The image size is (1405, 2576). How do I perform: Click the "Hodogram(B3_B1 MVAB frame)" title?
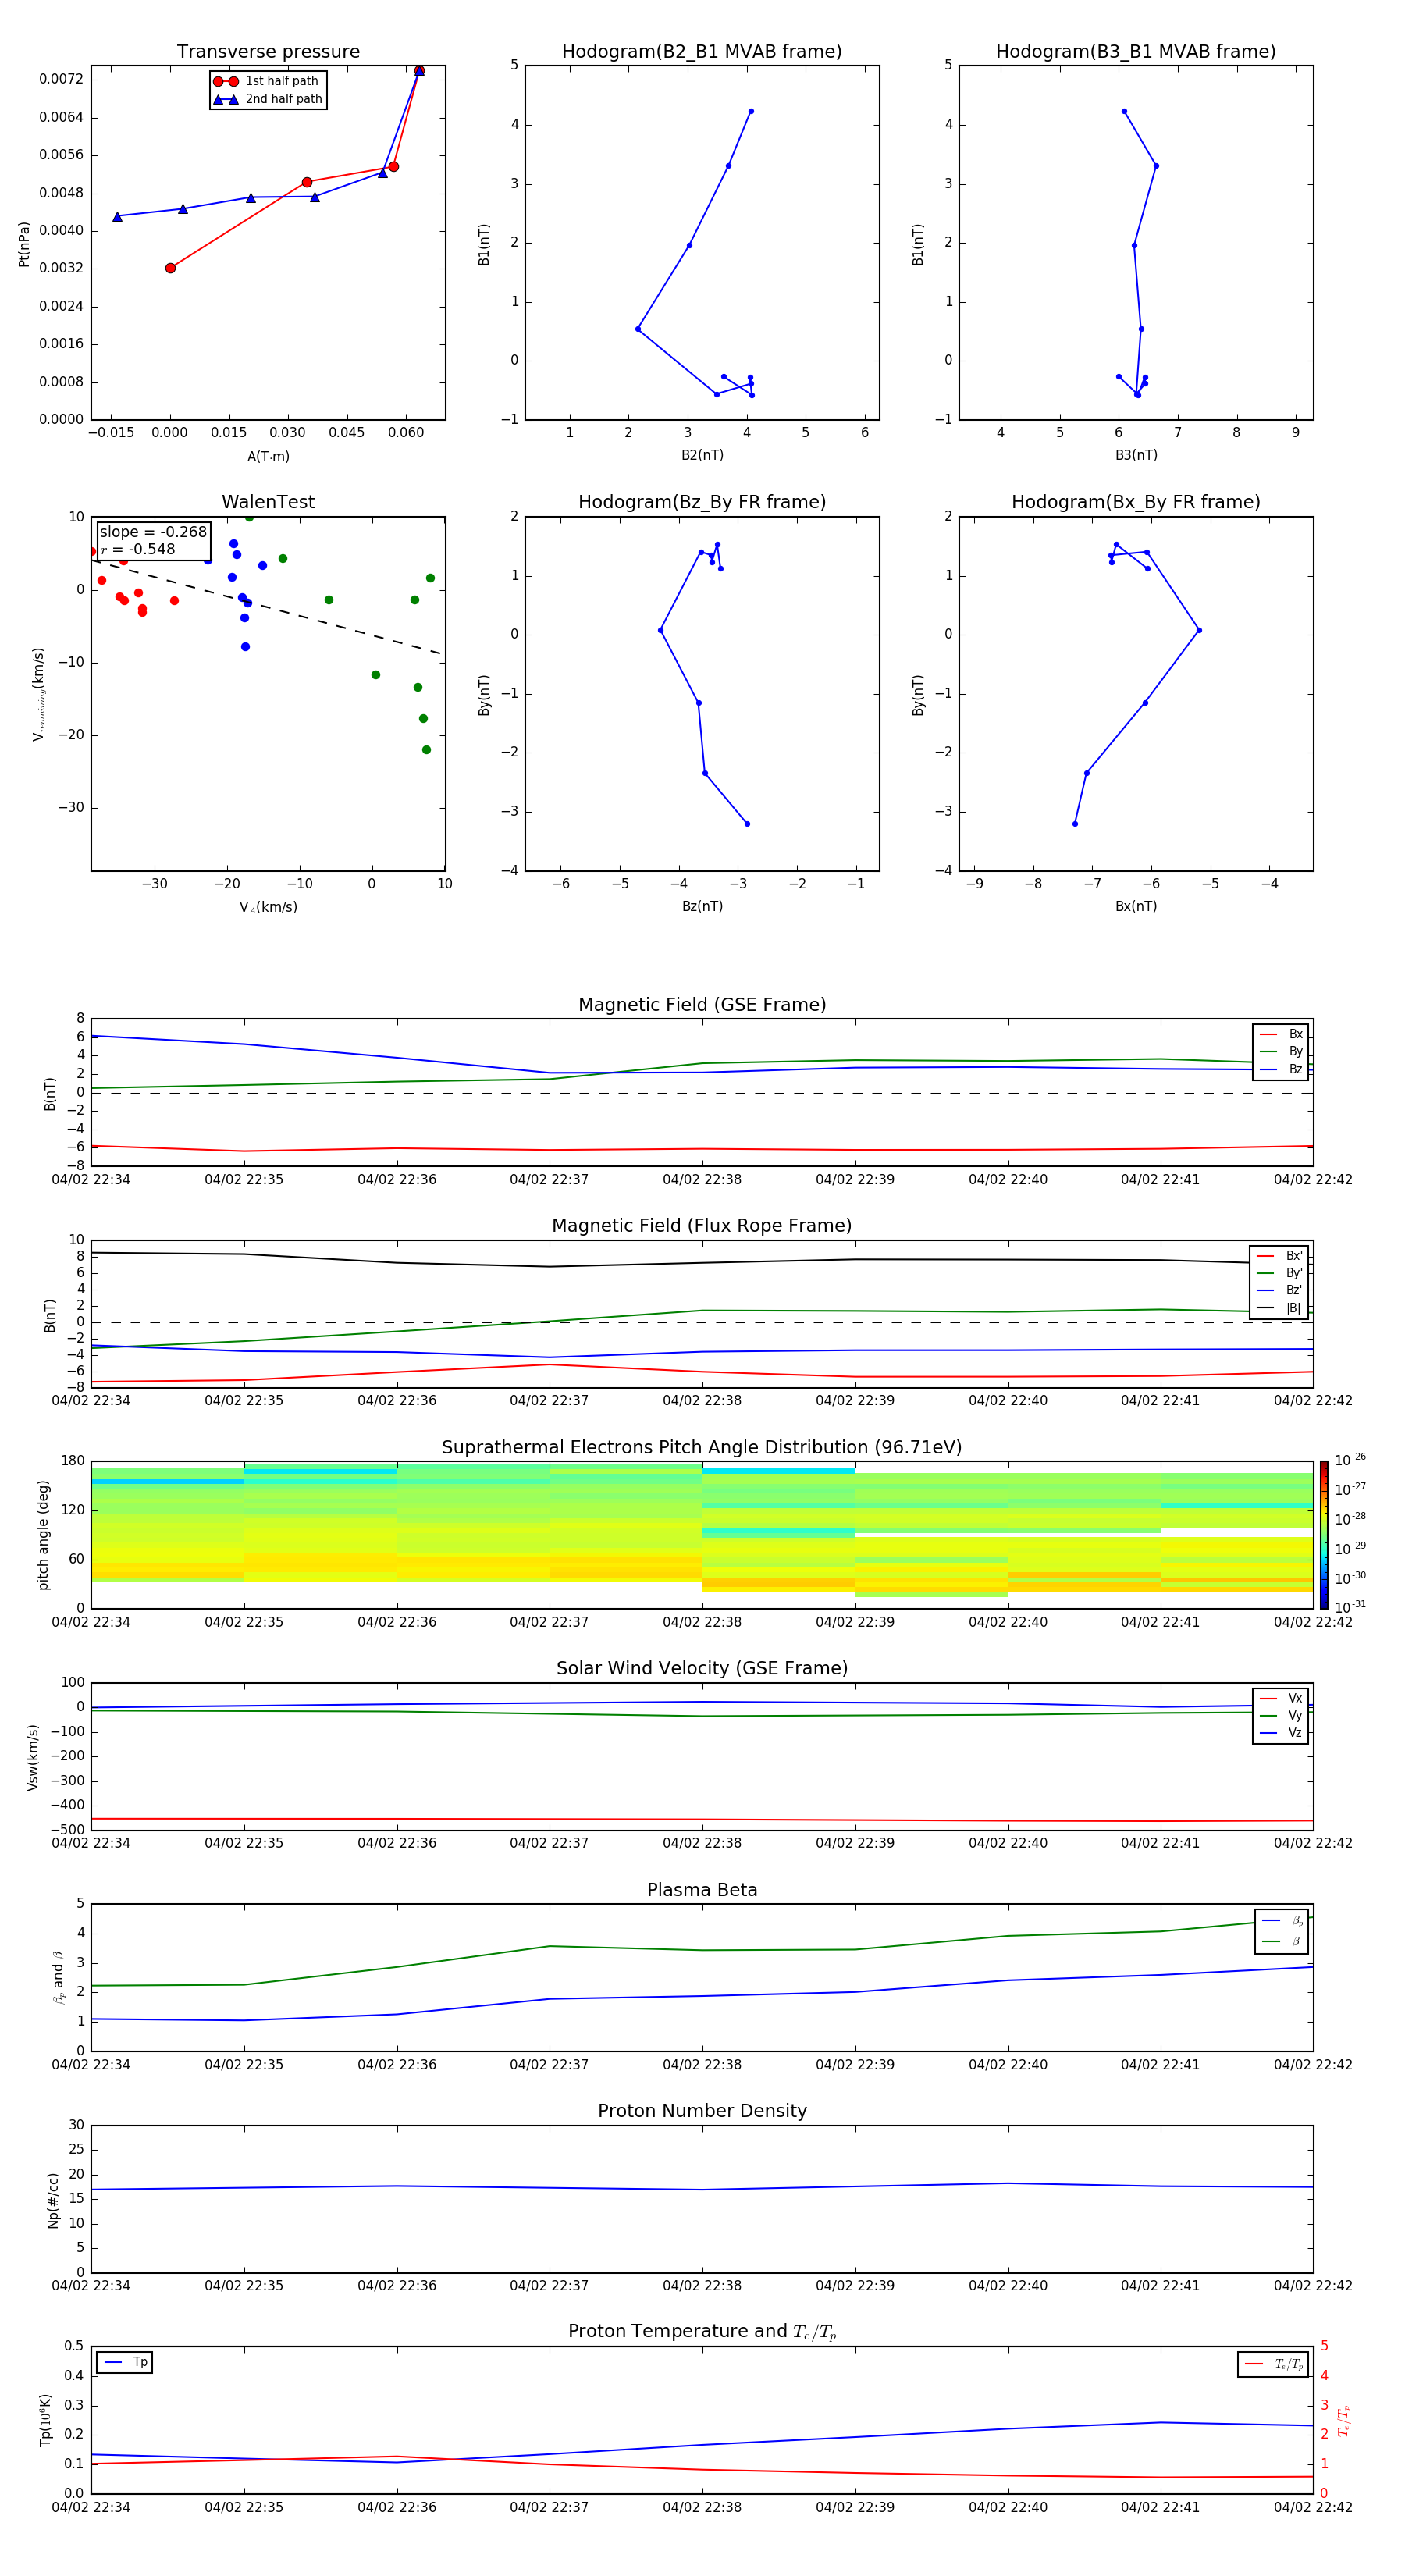1136,52
